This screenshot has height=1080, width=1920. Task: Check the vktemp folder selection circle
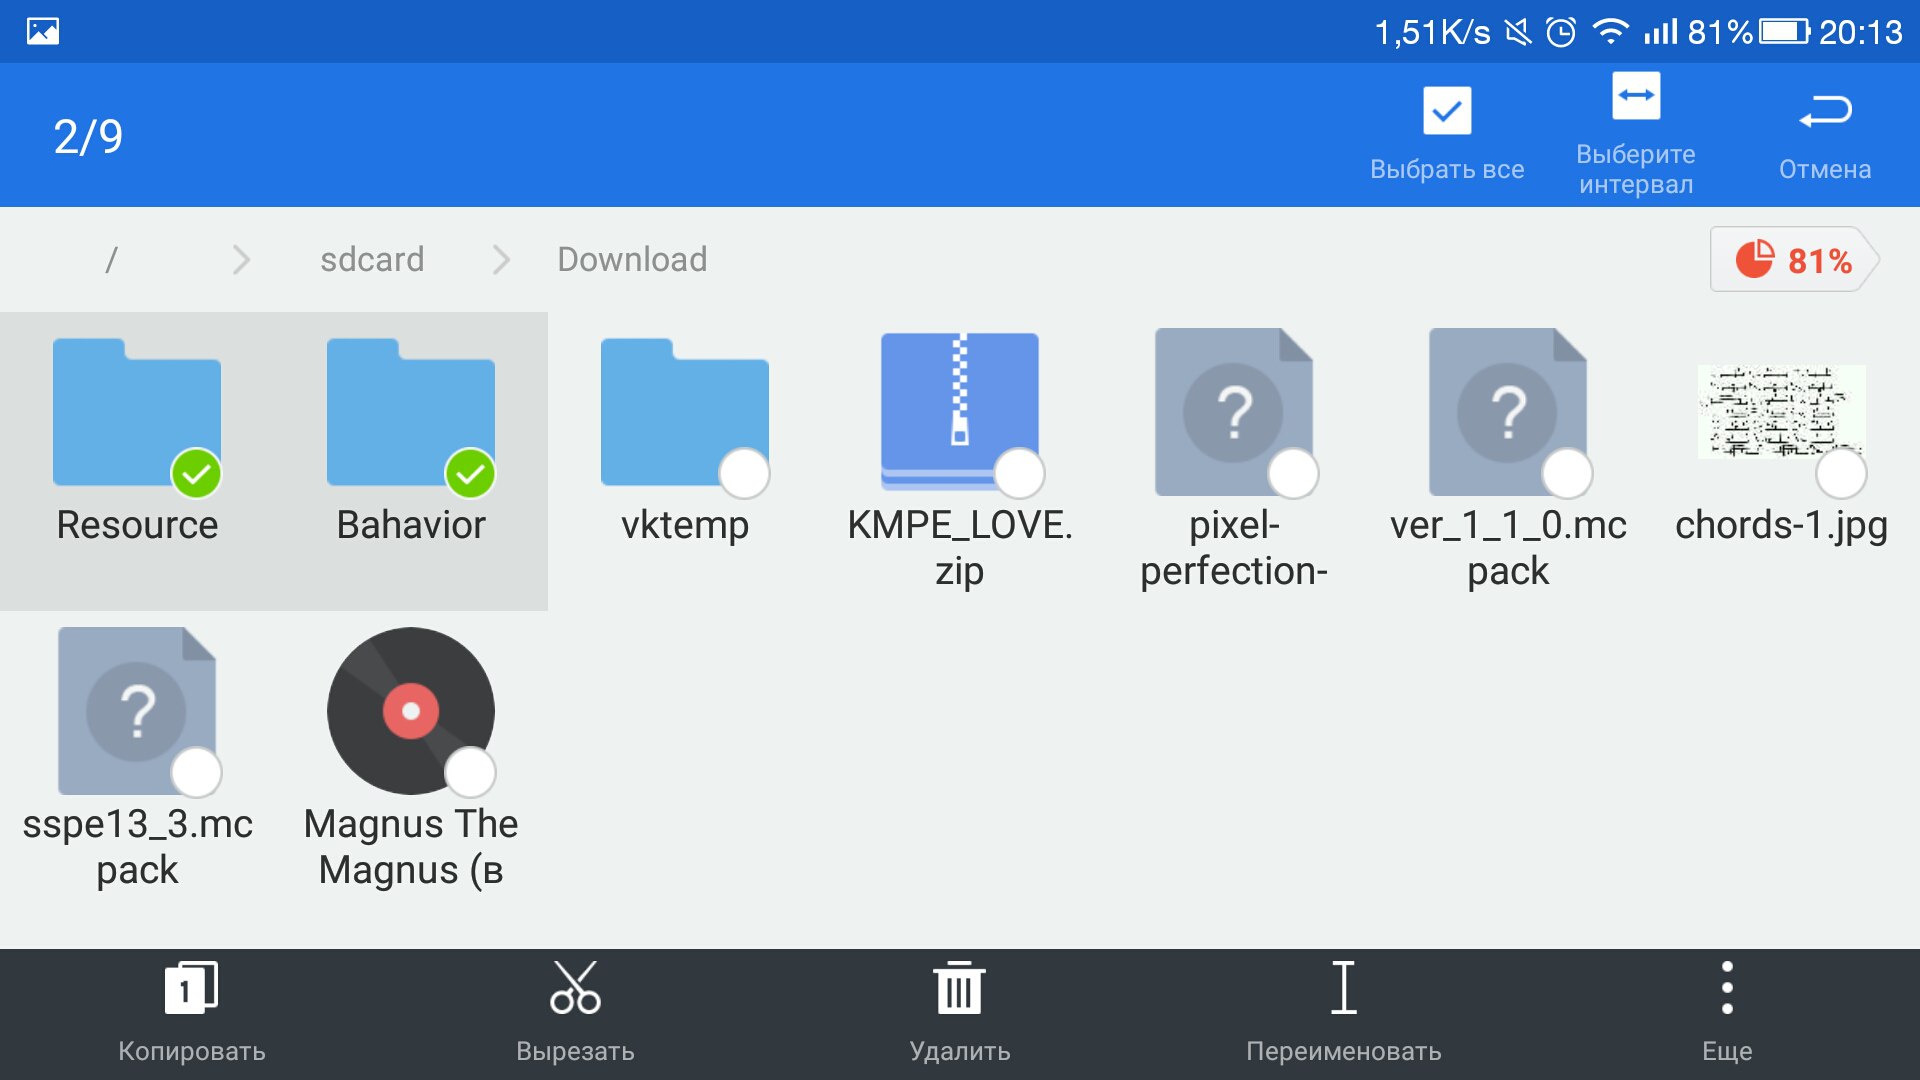744,473
